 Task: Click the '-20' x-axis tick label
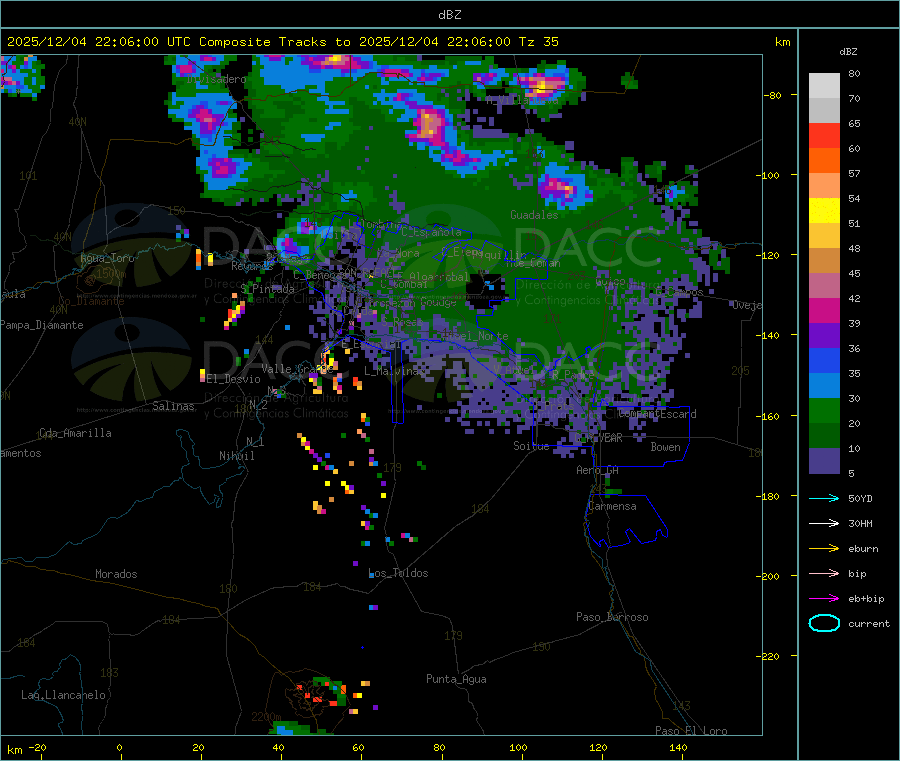pyautogui.click(x=37, y=747)
